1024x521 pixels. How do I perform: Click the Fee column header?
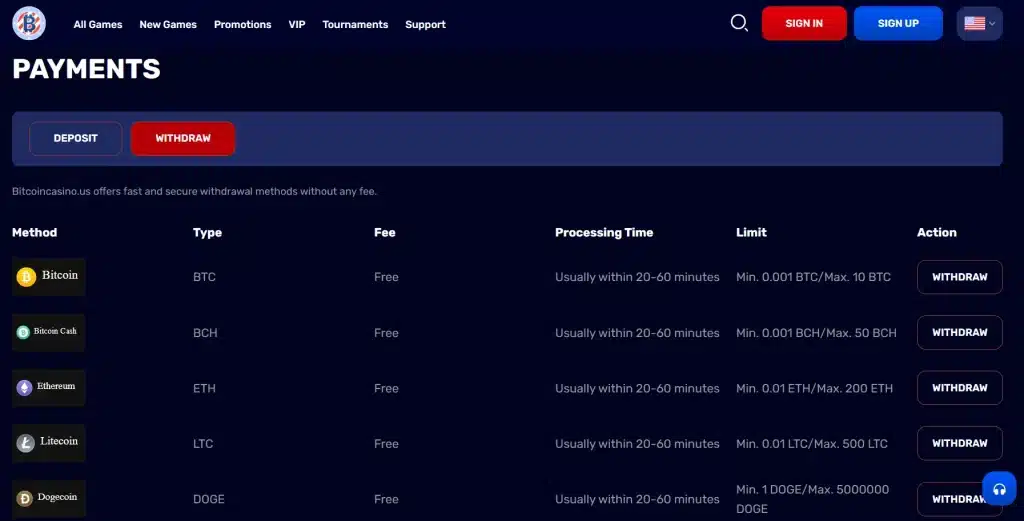tap(385, 232)
